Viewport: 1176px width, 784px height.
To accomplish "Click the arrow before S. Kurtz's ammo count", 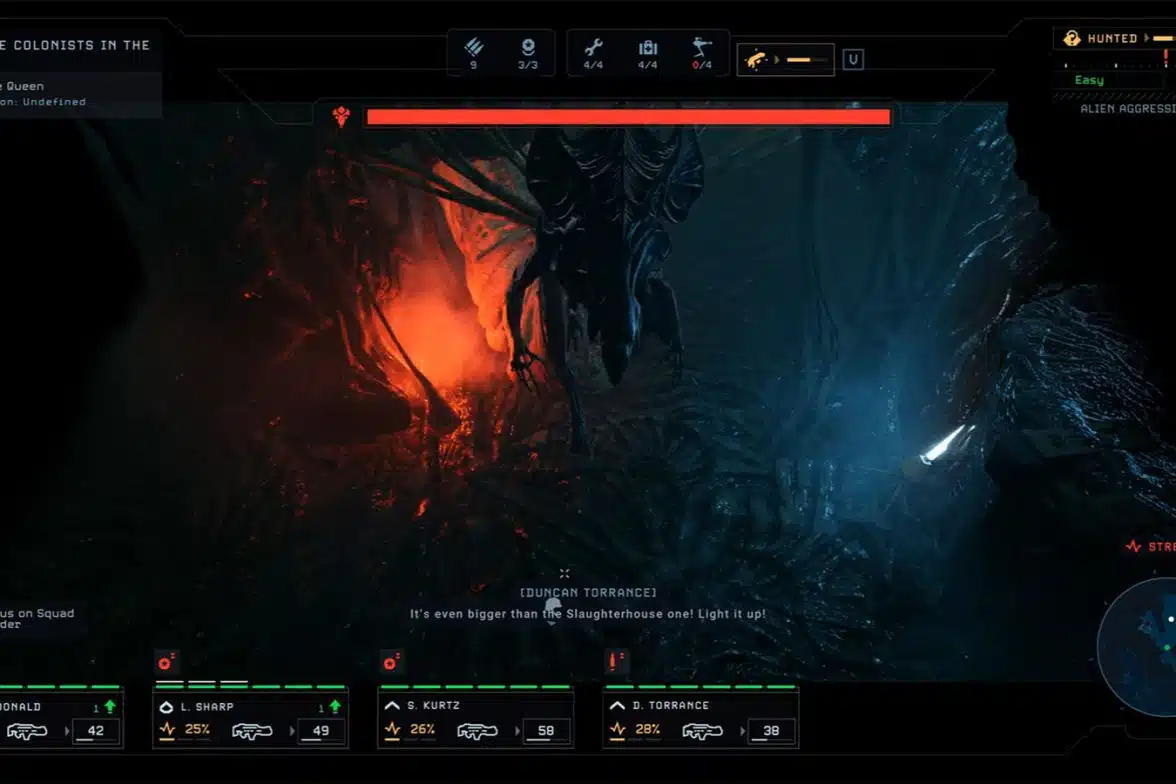I will coord(517,731).
